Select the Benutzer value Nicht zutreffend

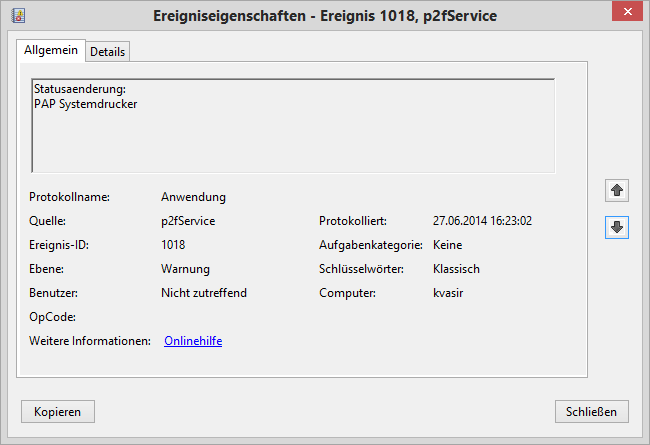coord(203,293)
